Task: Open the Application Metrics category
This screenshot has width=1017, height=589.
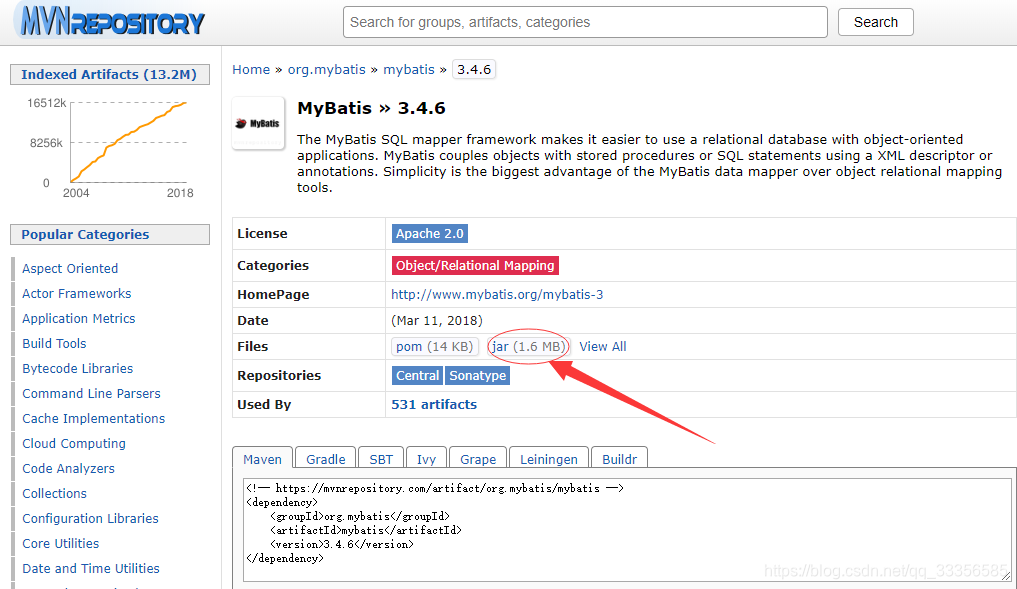Action: (x=78, y=319)
